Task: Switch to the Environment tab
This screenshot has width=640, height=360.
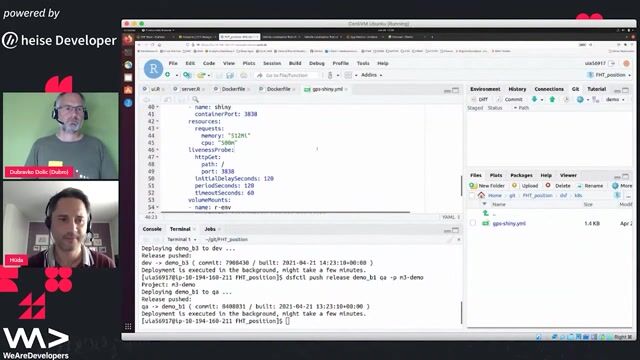Action: coord(485,89)
